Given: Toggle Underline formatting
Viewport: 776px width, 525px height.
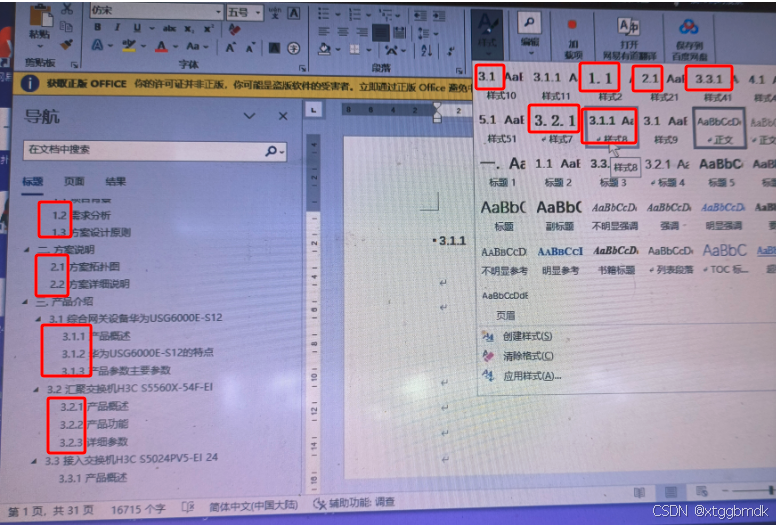Looking at the screenshot, I should [x=137, y=28].
